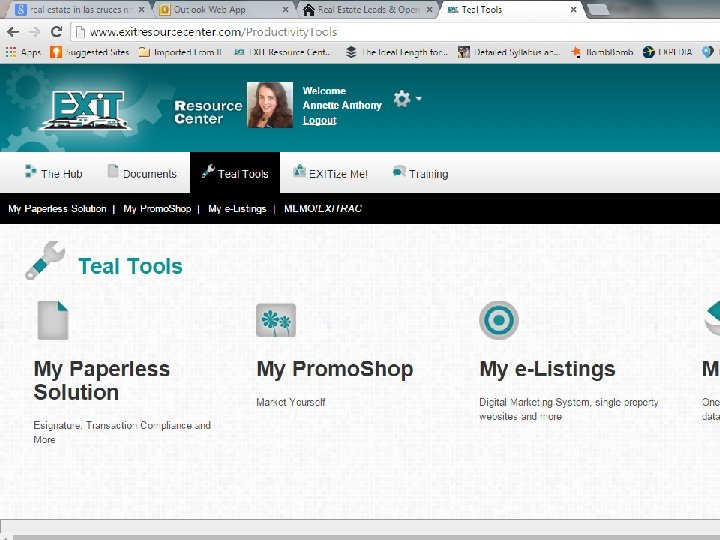Open the My e-Listings heading

point(547,369)
